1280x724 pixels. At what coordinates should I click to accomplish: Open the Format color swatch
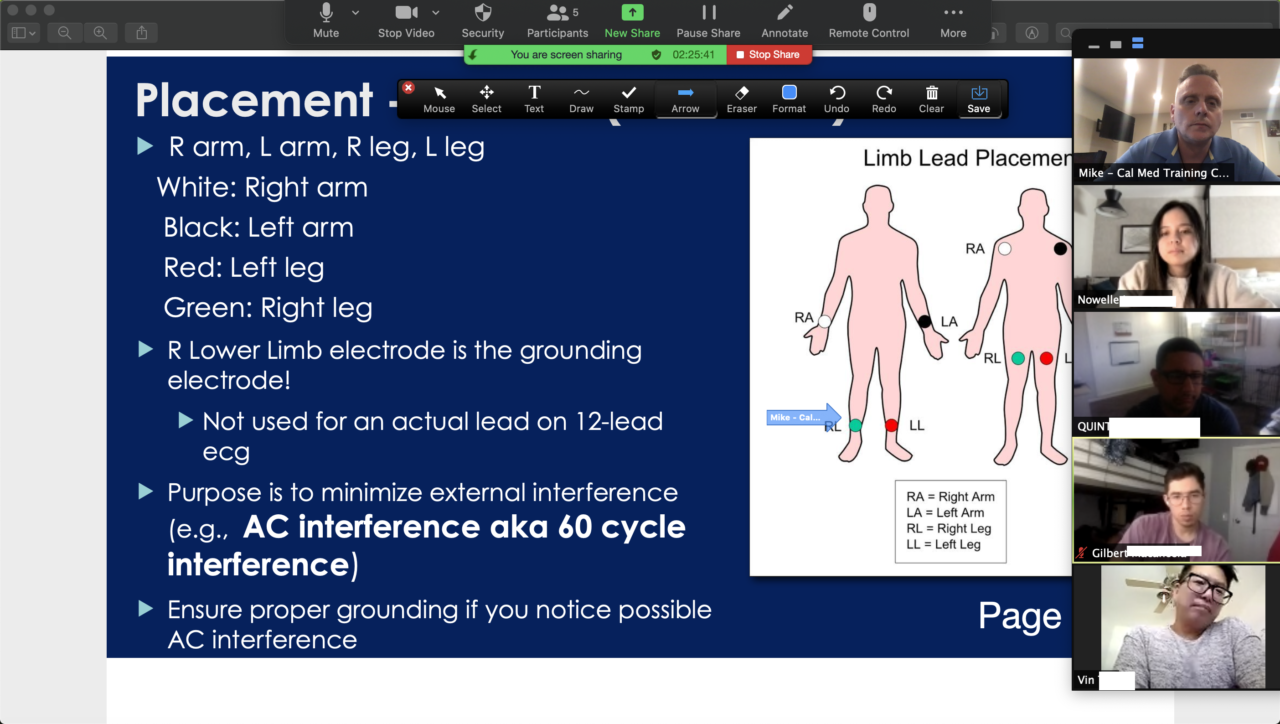789,99
